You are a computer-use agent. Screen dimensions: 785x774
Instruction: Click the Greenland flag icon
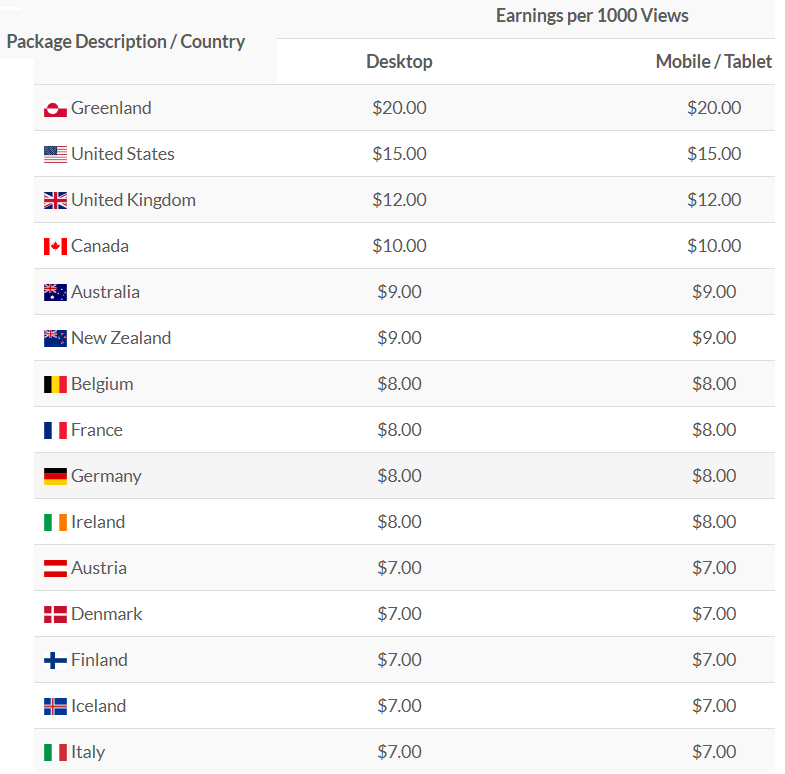click(55, 109)
